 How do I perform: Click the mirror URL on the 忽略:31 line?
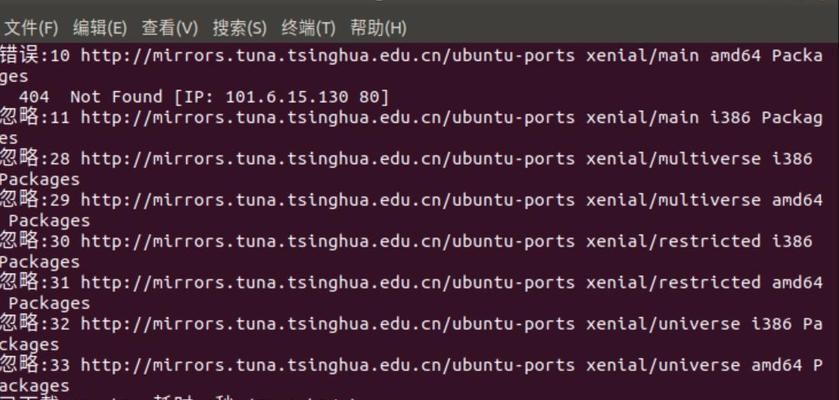click(x=327, y=282)
